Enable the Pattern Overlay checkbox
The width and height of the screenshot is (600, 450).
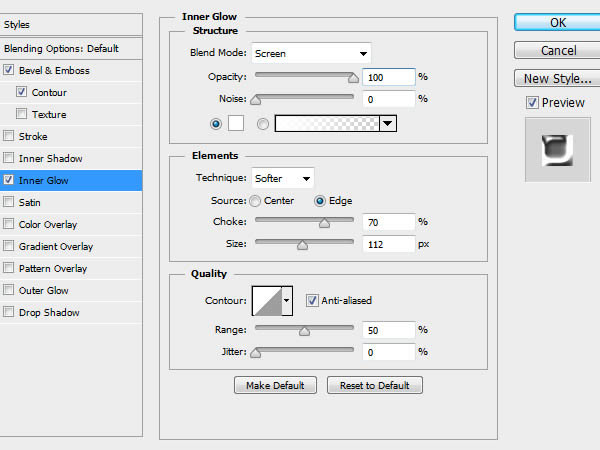[x=8, y=268]
